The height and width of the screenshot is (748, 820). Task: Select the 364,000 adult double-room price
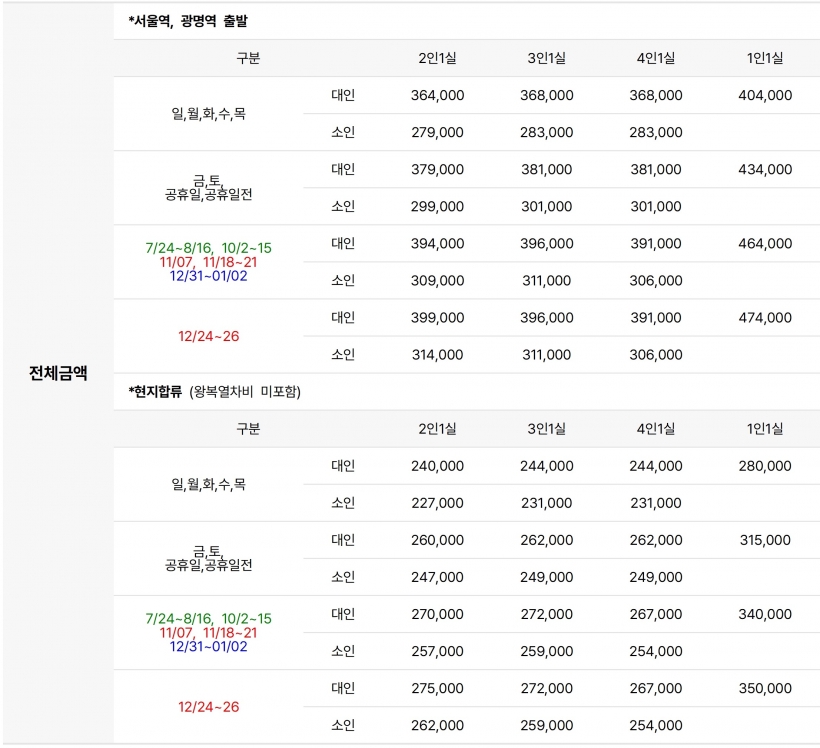(x=437, y=95)
